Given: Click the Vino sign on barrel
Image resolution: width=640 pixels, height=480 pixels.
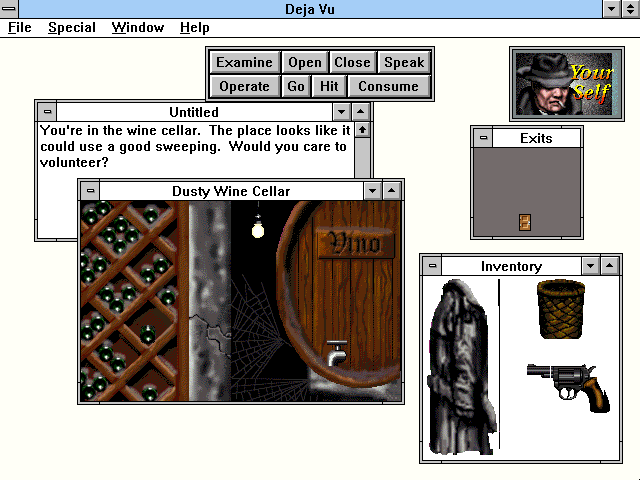Looking at the screenshot, I should [356, 243].
